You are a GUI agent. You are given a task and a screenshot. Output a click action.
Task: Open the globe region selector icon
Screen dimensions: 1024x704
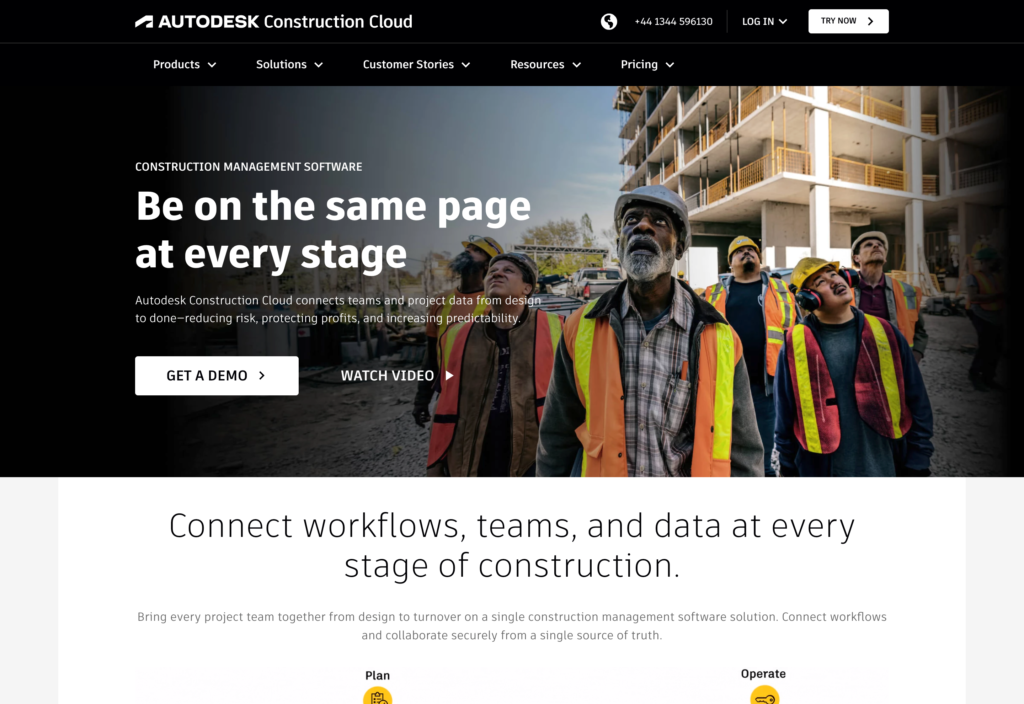(x=609, y=22)
